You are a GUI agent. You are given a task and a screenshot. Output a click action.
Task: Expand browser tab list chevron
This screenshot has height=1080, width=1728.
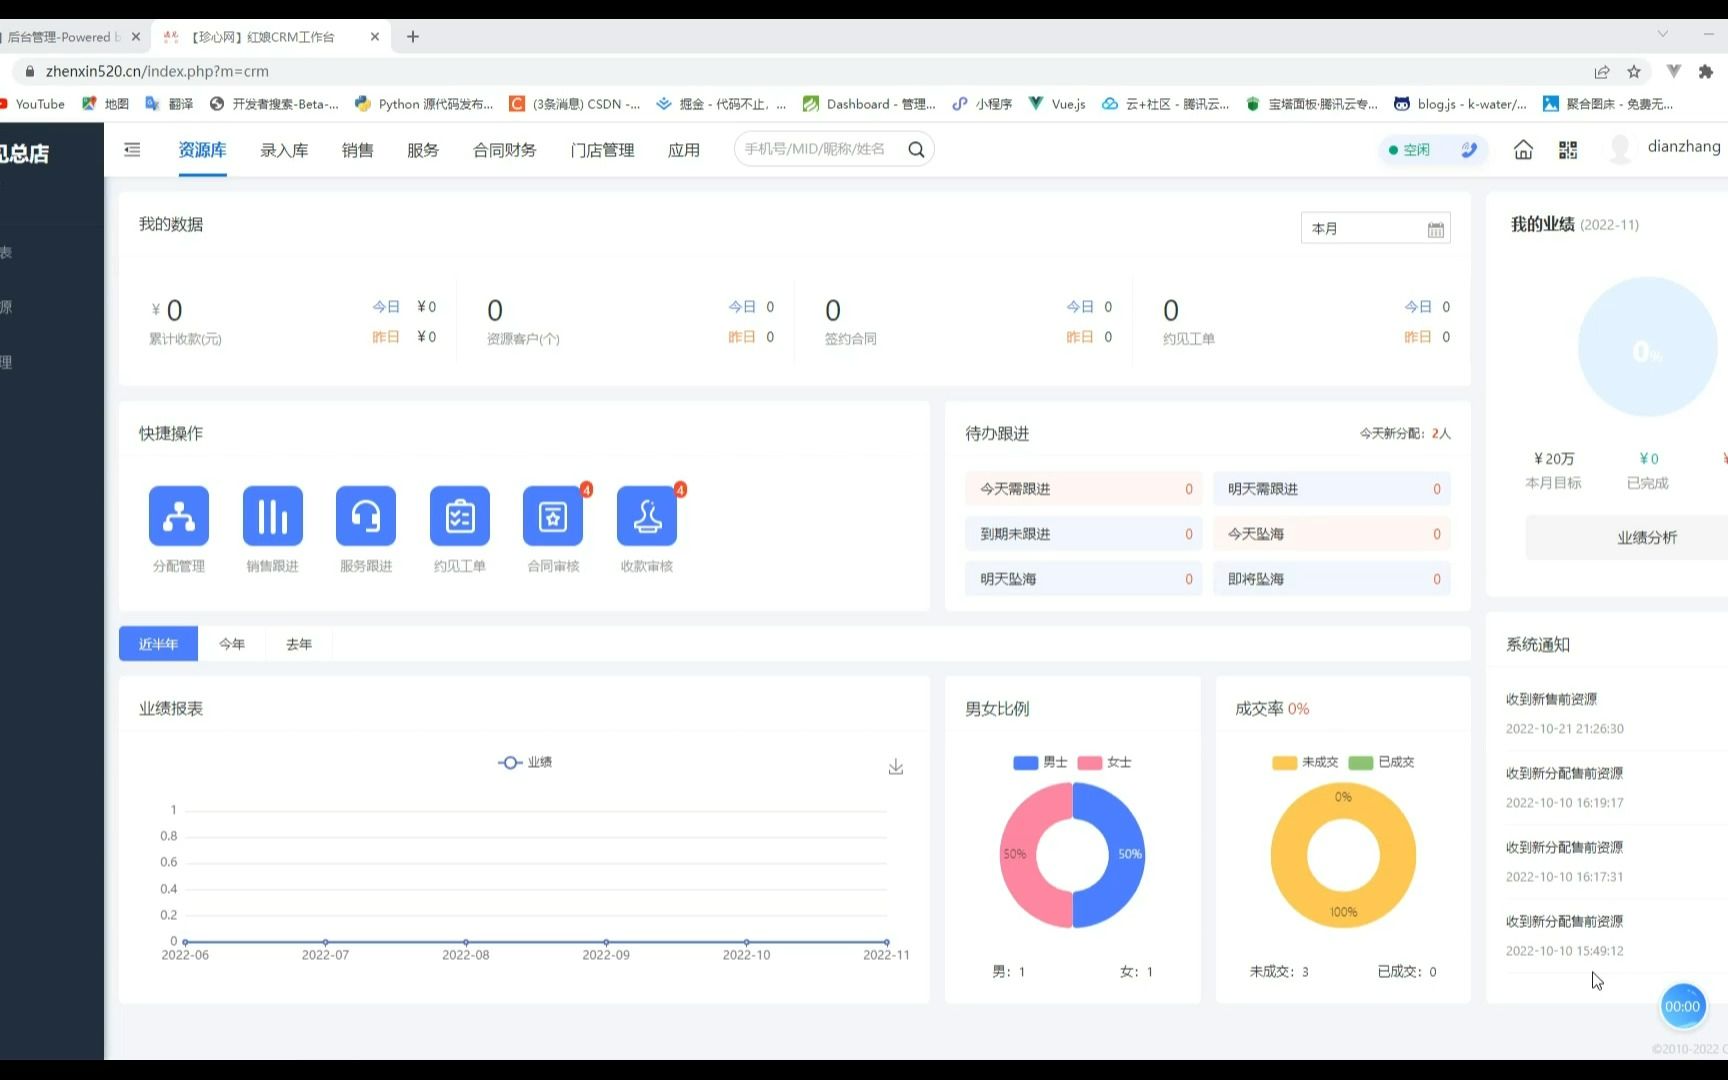tap(1663, 34)
